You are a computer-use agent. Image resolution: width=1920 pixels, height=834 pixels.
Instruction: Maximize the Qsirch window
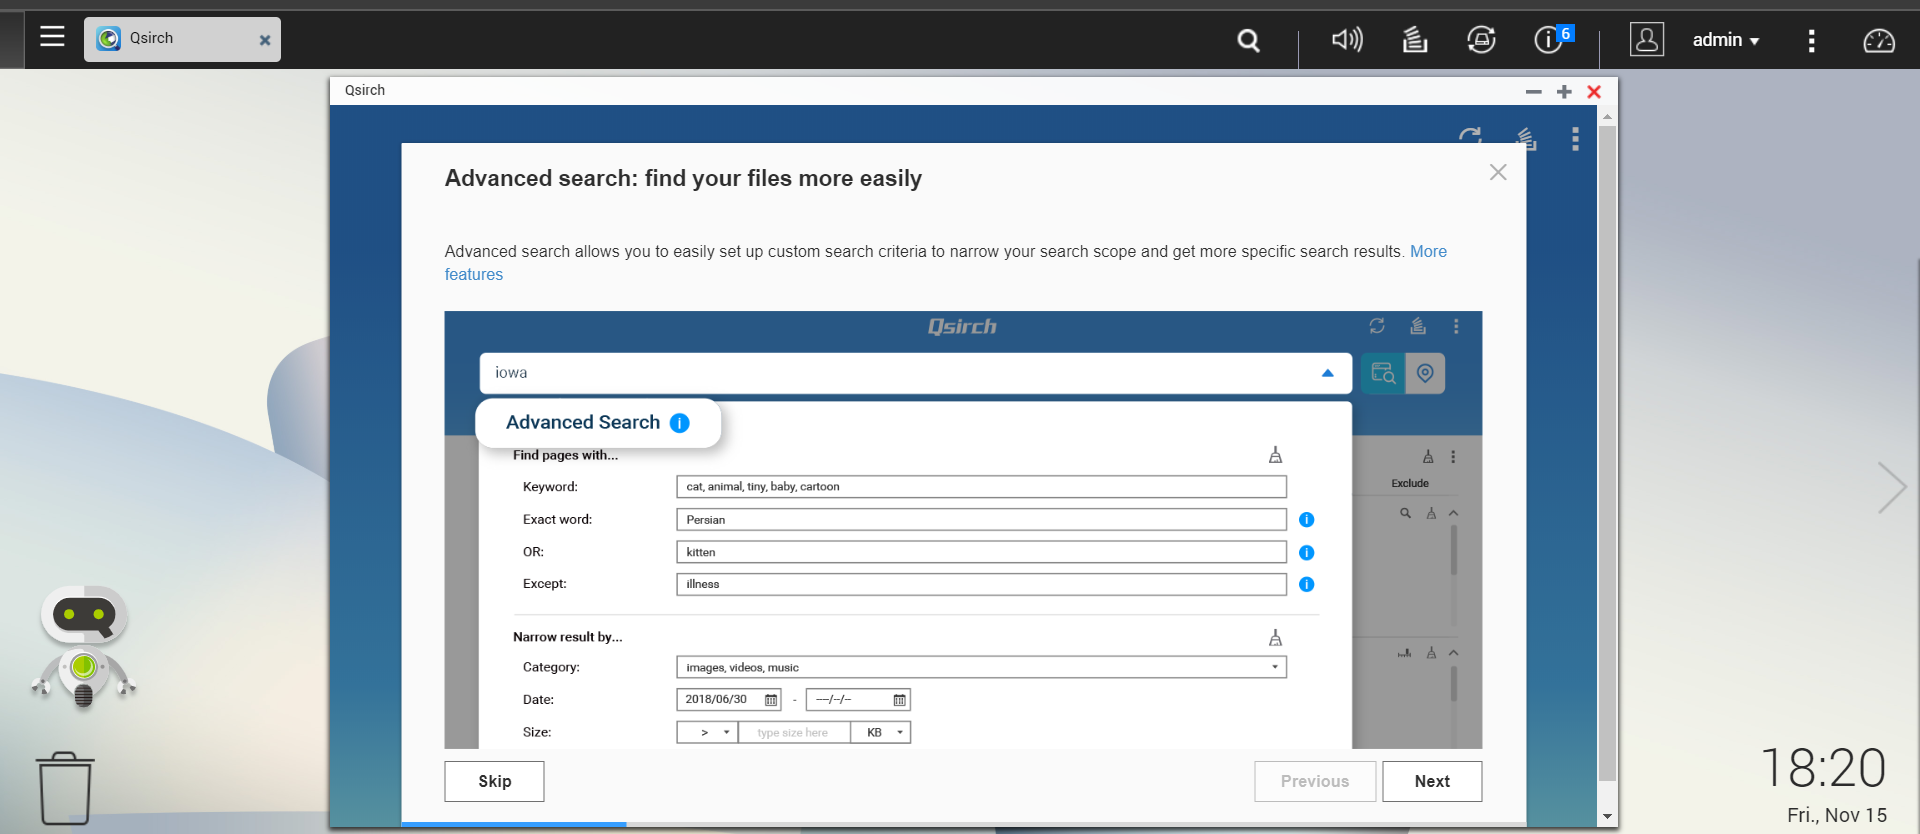[x=1564, y=91]
